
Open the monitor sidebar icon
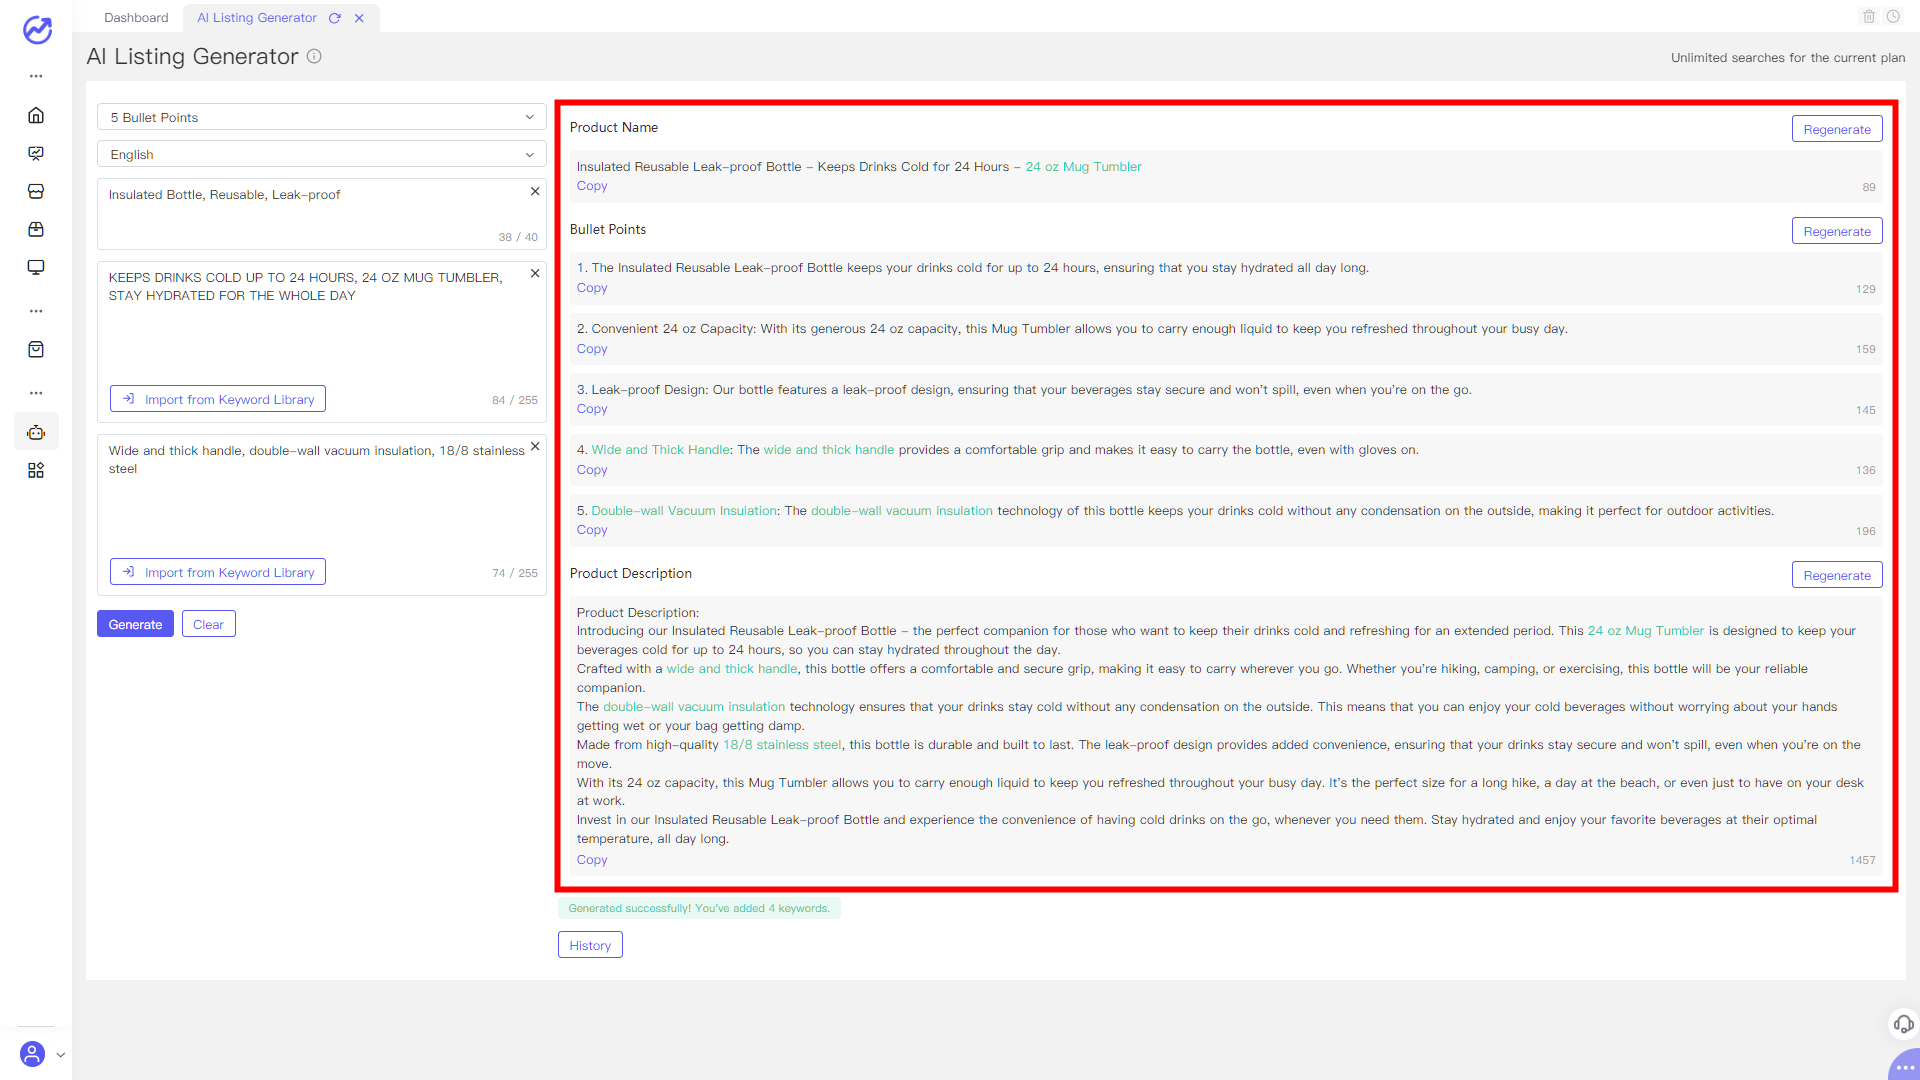(x=36, y=267)
